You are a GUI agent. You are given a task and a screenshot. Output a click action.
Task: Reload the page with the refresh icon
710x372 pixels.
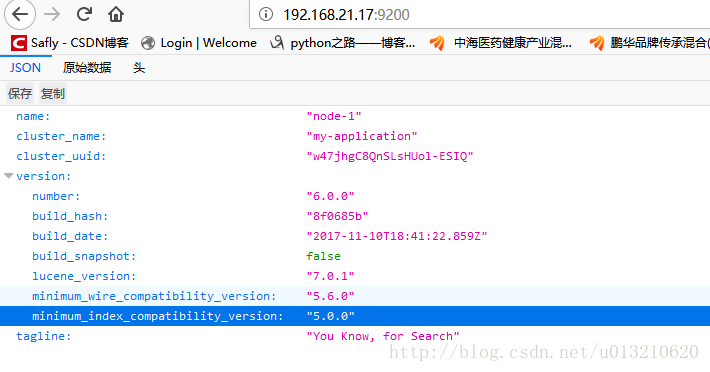[x=84, y=14]
